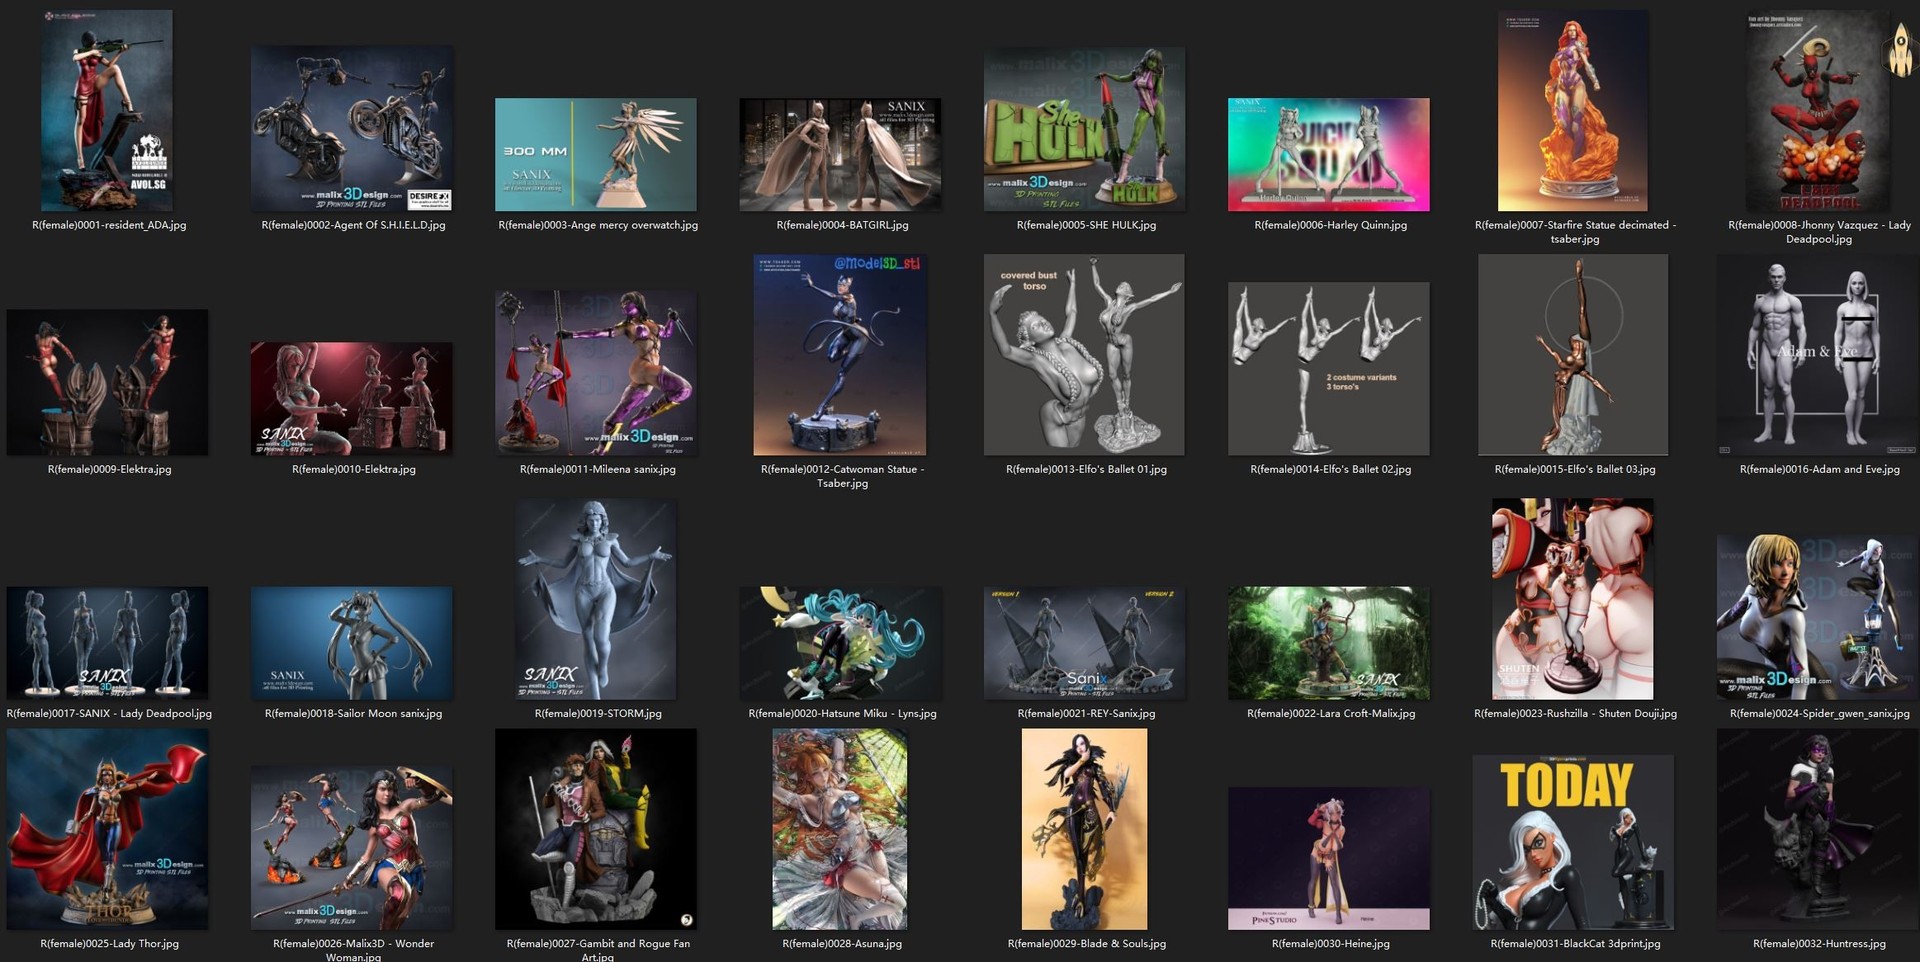Click filename R(female)0013-Elfo's Ballet 01.jpg
Screen dimensions: 1920x962
pyautogui.click(x=1086, y=469)
